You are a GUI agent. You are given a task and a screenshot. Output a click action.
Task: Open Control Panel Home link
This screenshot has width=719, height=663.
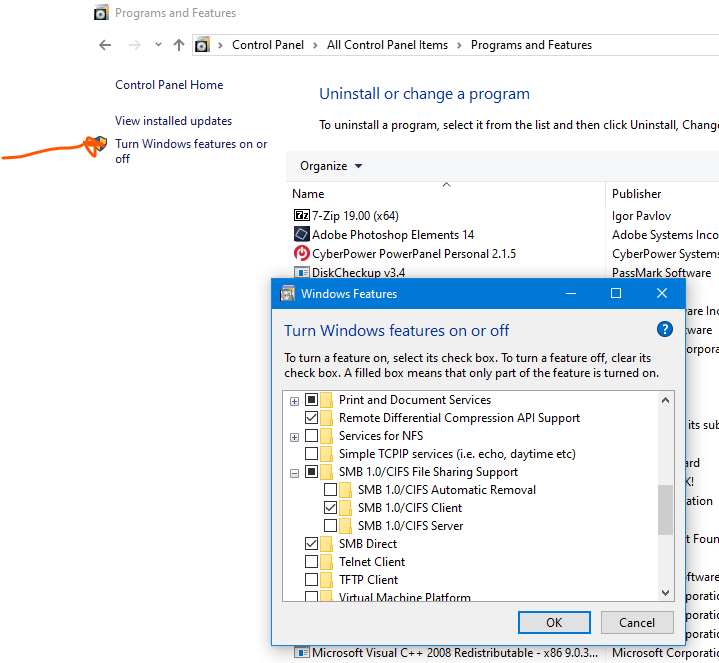point(169,85)
